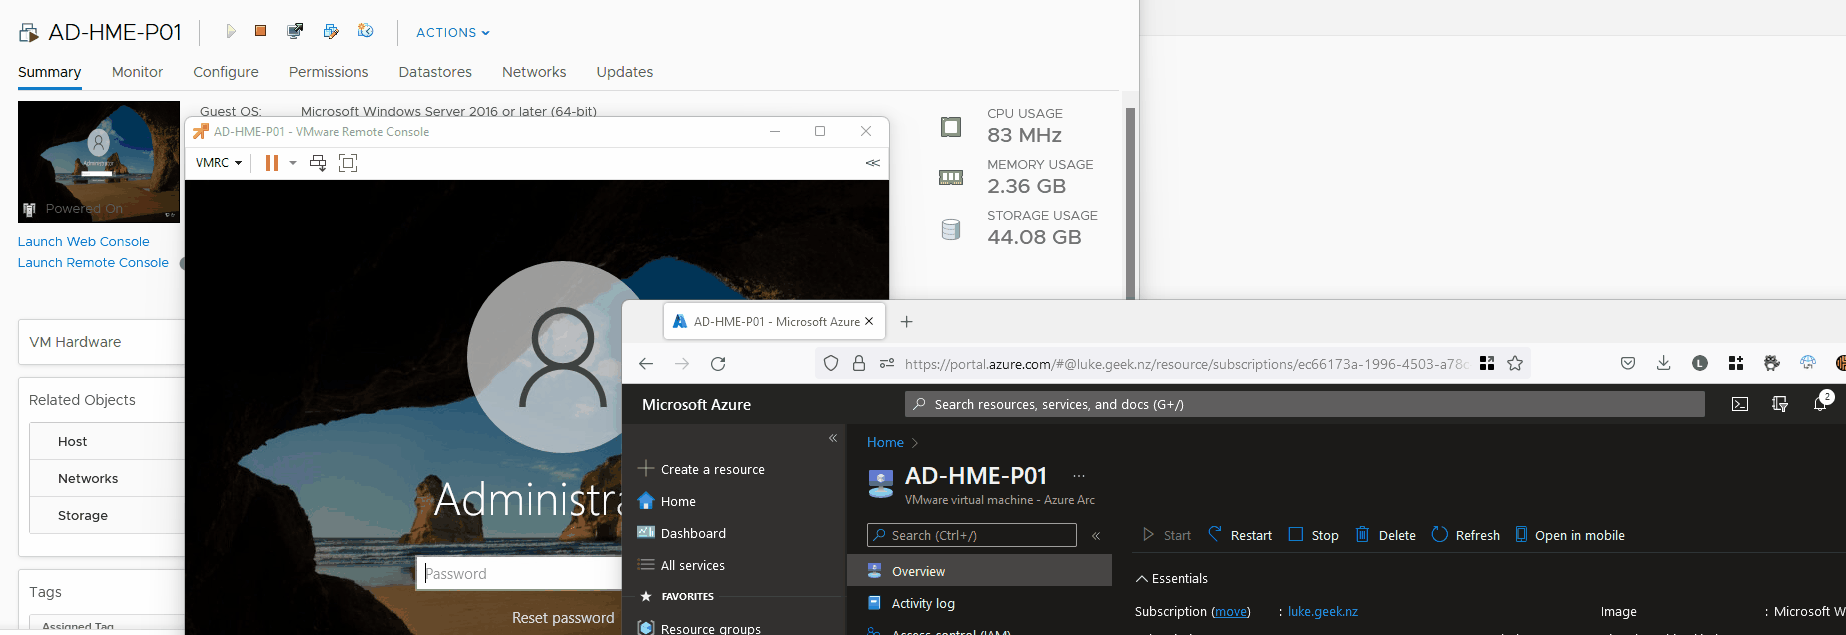Open the VMRC menu dropdown
The width and height of the screenshot is (1846, 635).
[219, 163]
